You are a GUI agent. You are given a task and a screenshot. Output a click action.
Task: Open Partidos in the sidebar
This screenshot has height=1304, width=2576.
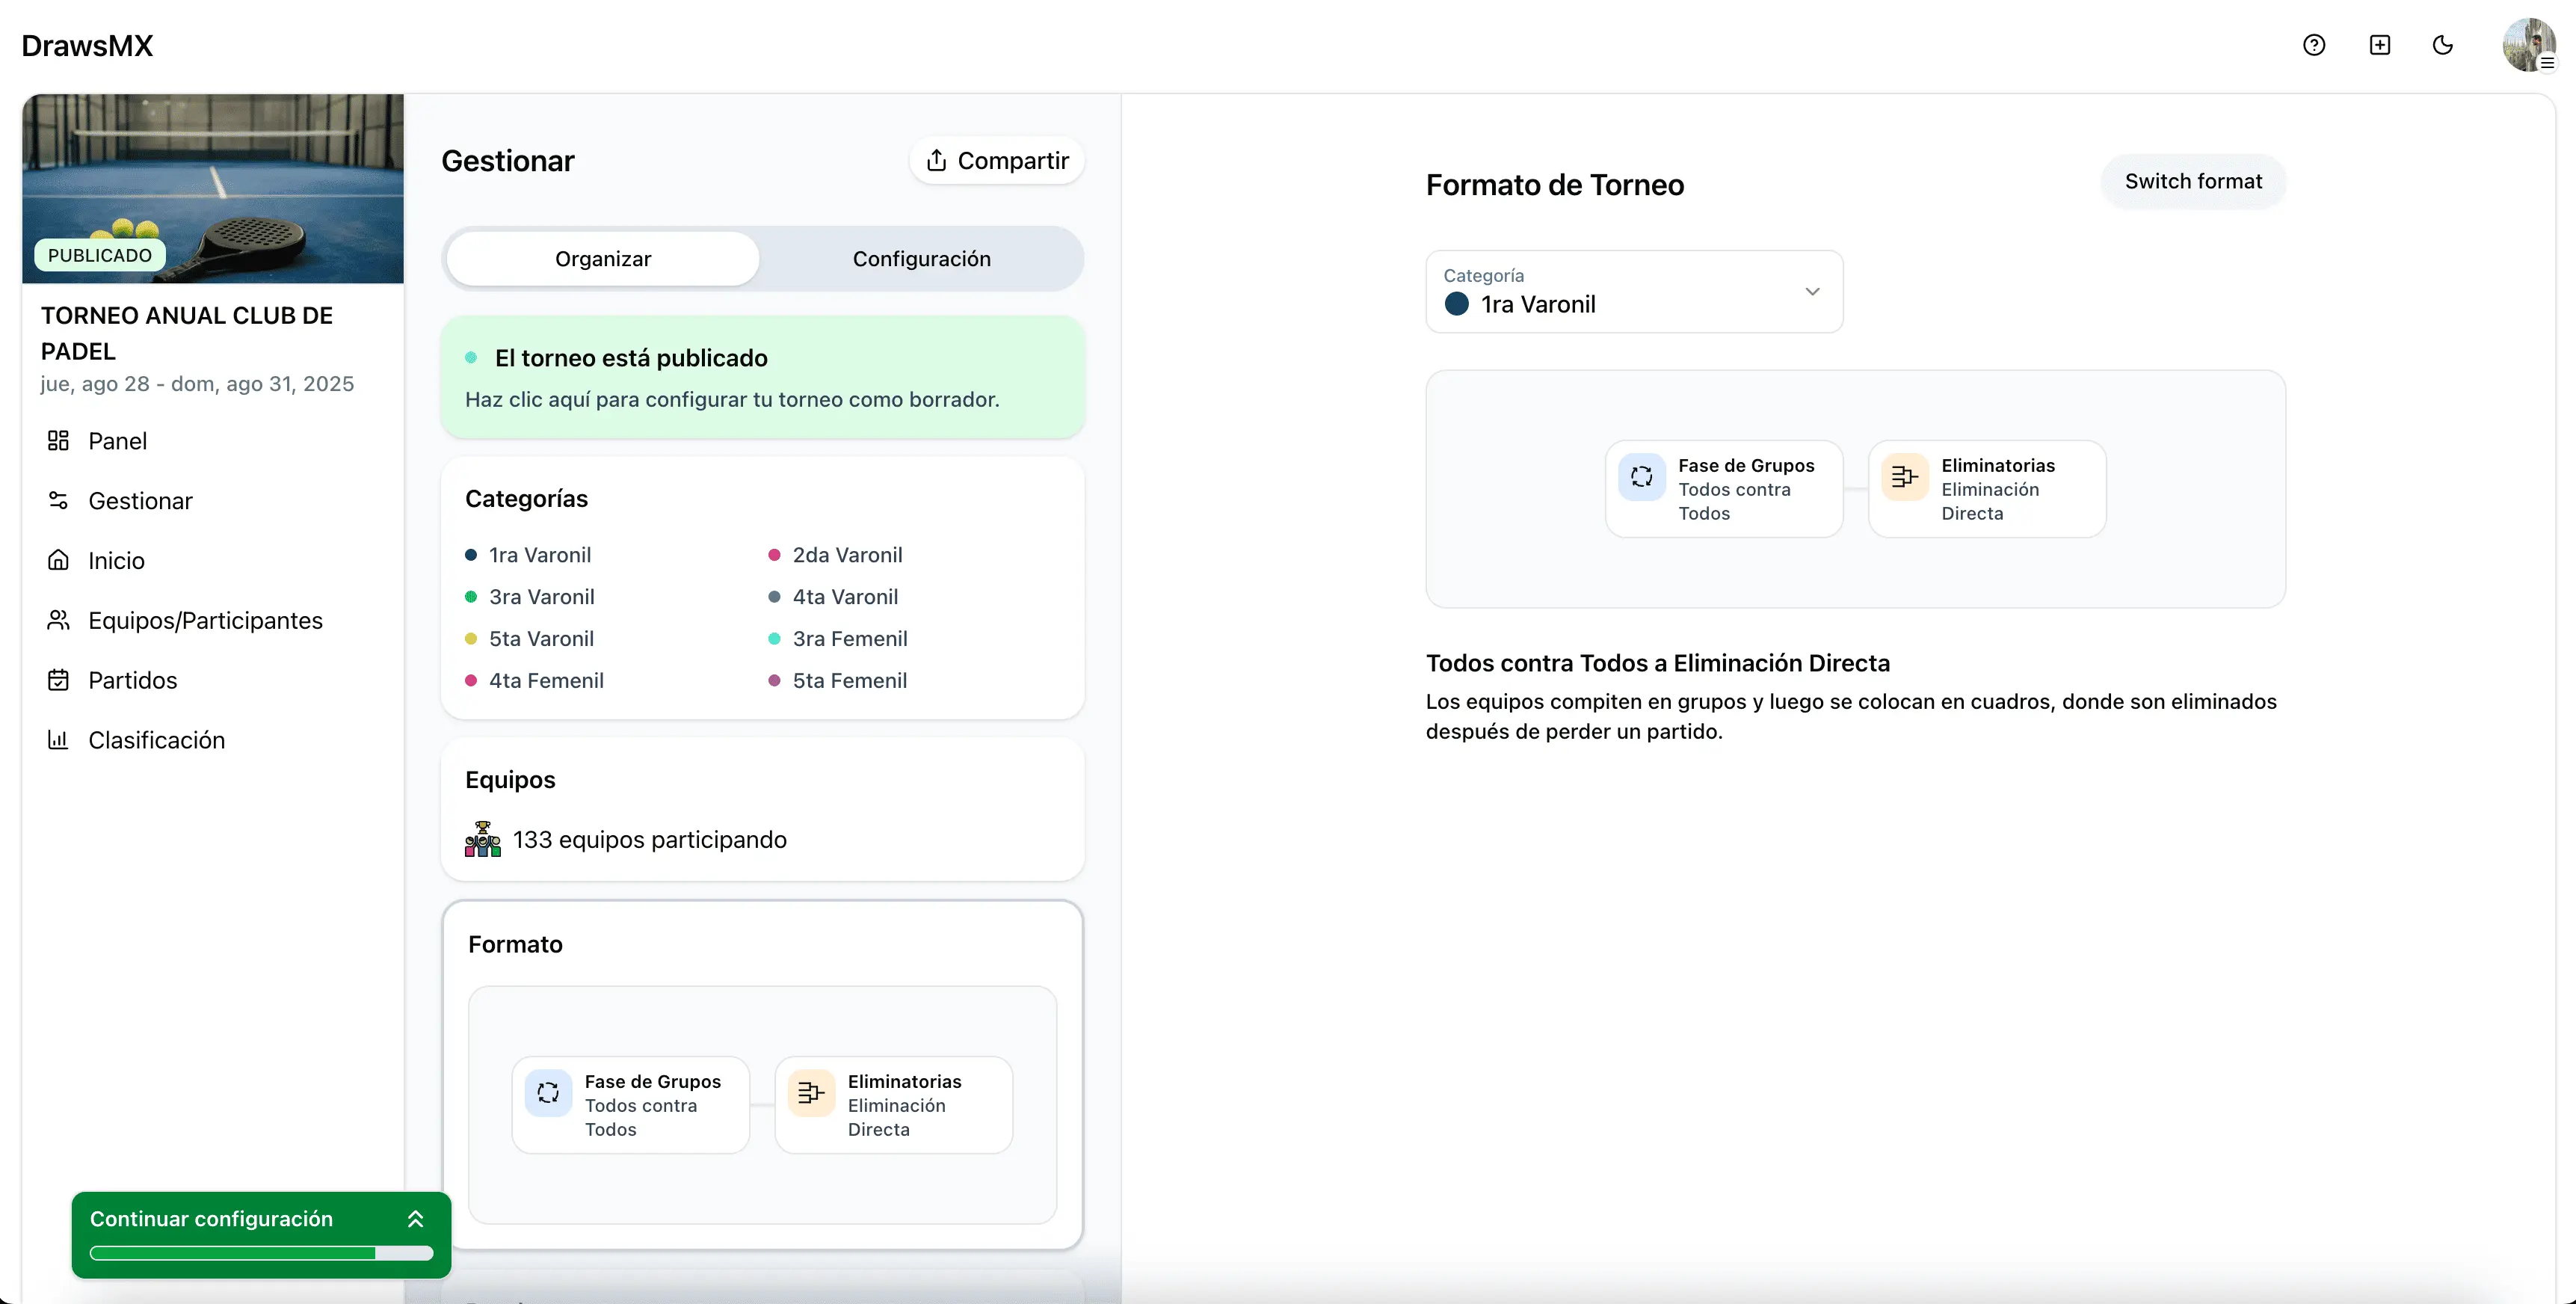(x=132, y=680)
